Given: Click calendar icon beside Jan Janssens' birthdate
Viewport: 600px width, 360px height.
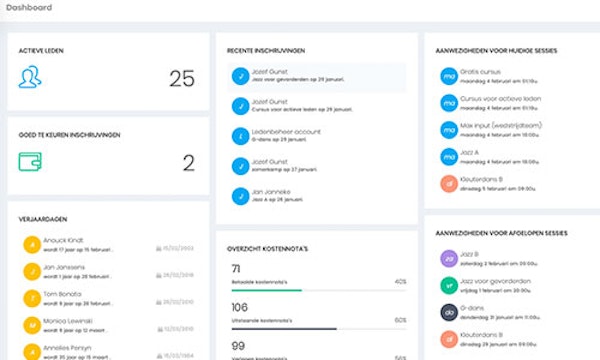Looking at the screenshot, I should pyautogui.click(x=158, y=275).
